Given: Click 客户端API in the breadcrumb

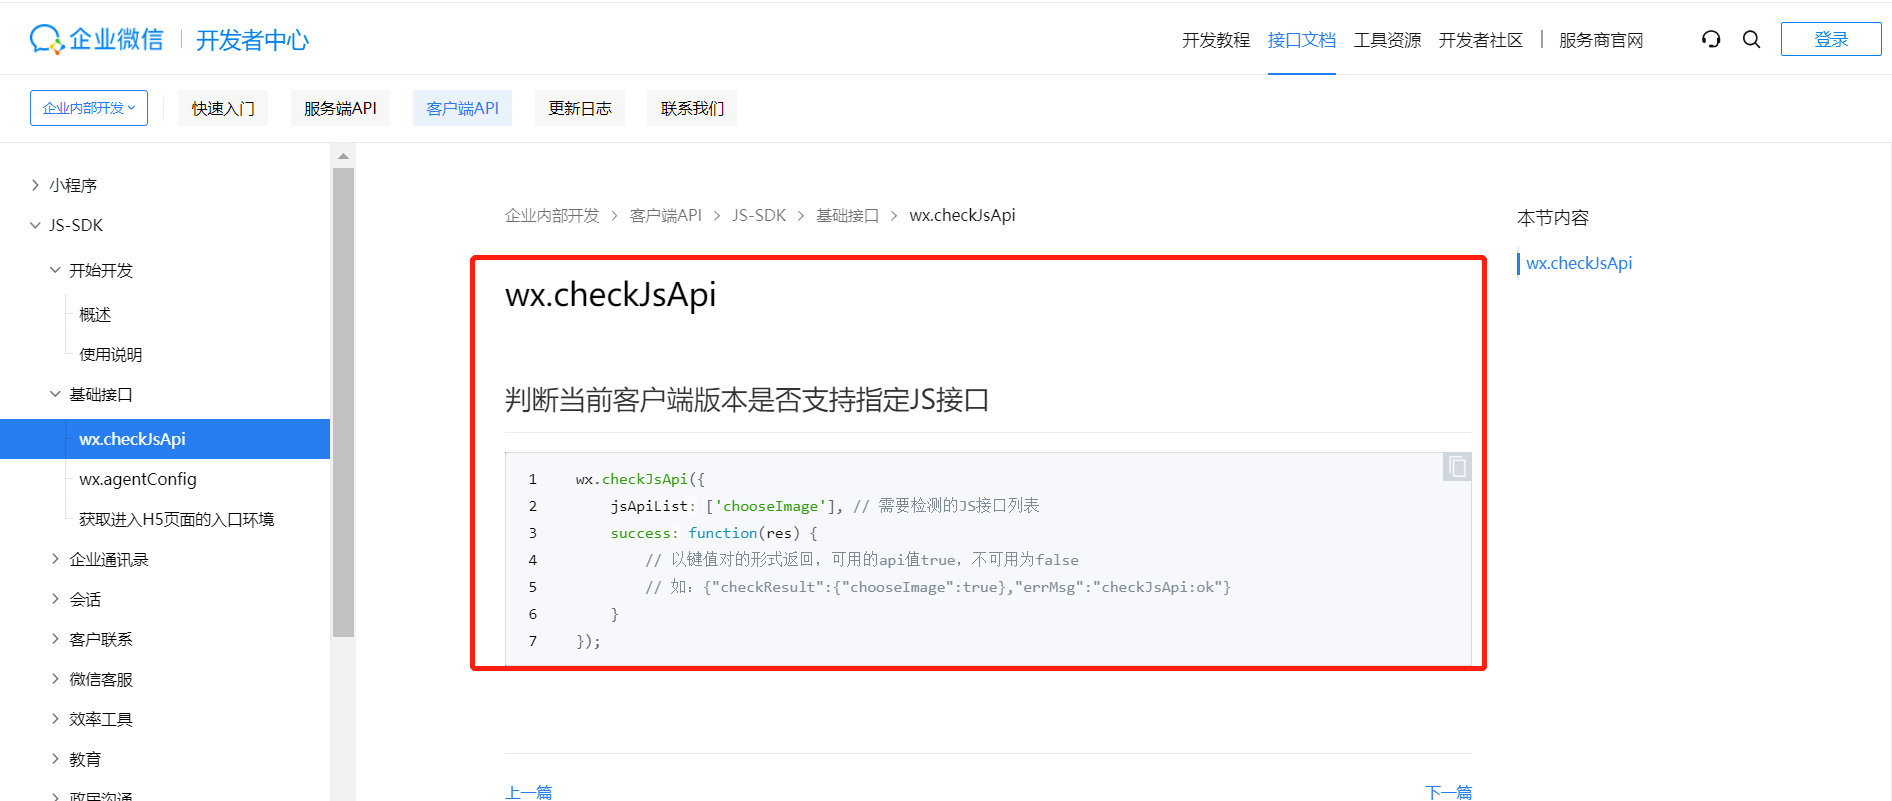Looking at the screenshot, I should pos(666,215).
